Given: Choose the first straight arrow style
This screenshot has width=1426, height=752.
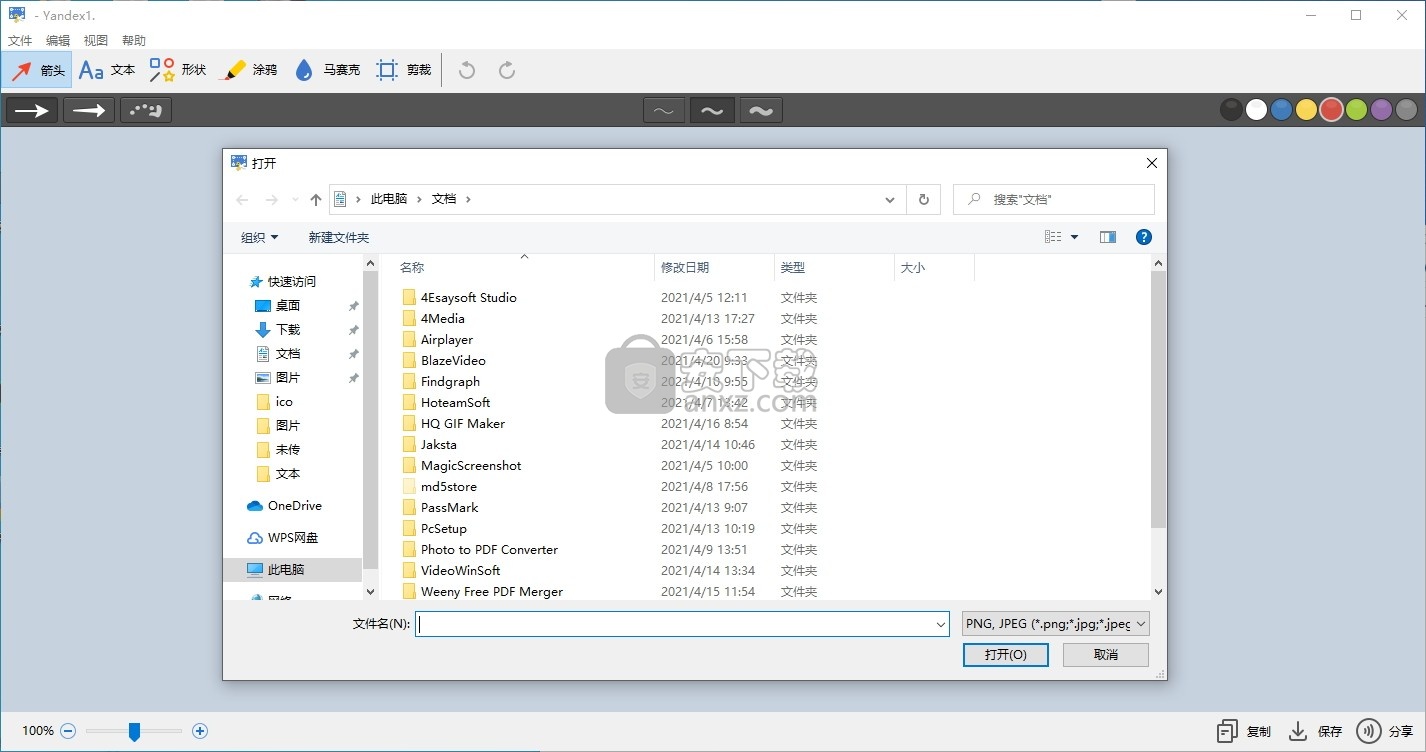Looking at the screenshot, I should pos(32,110).
